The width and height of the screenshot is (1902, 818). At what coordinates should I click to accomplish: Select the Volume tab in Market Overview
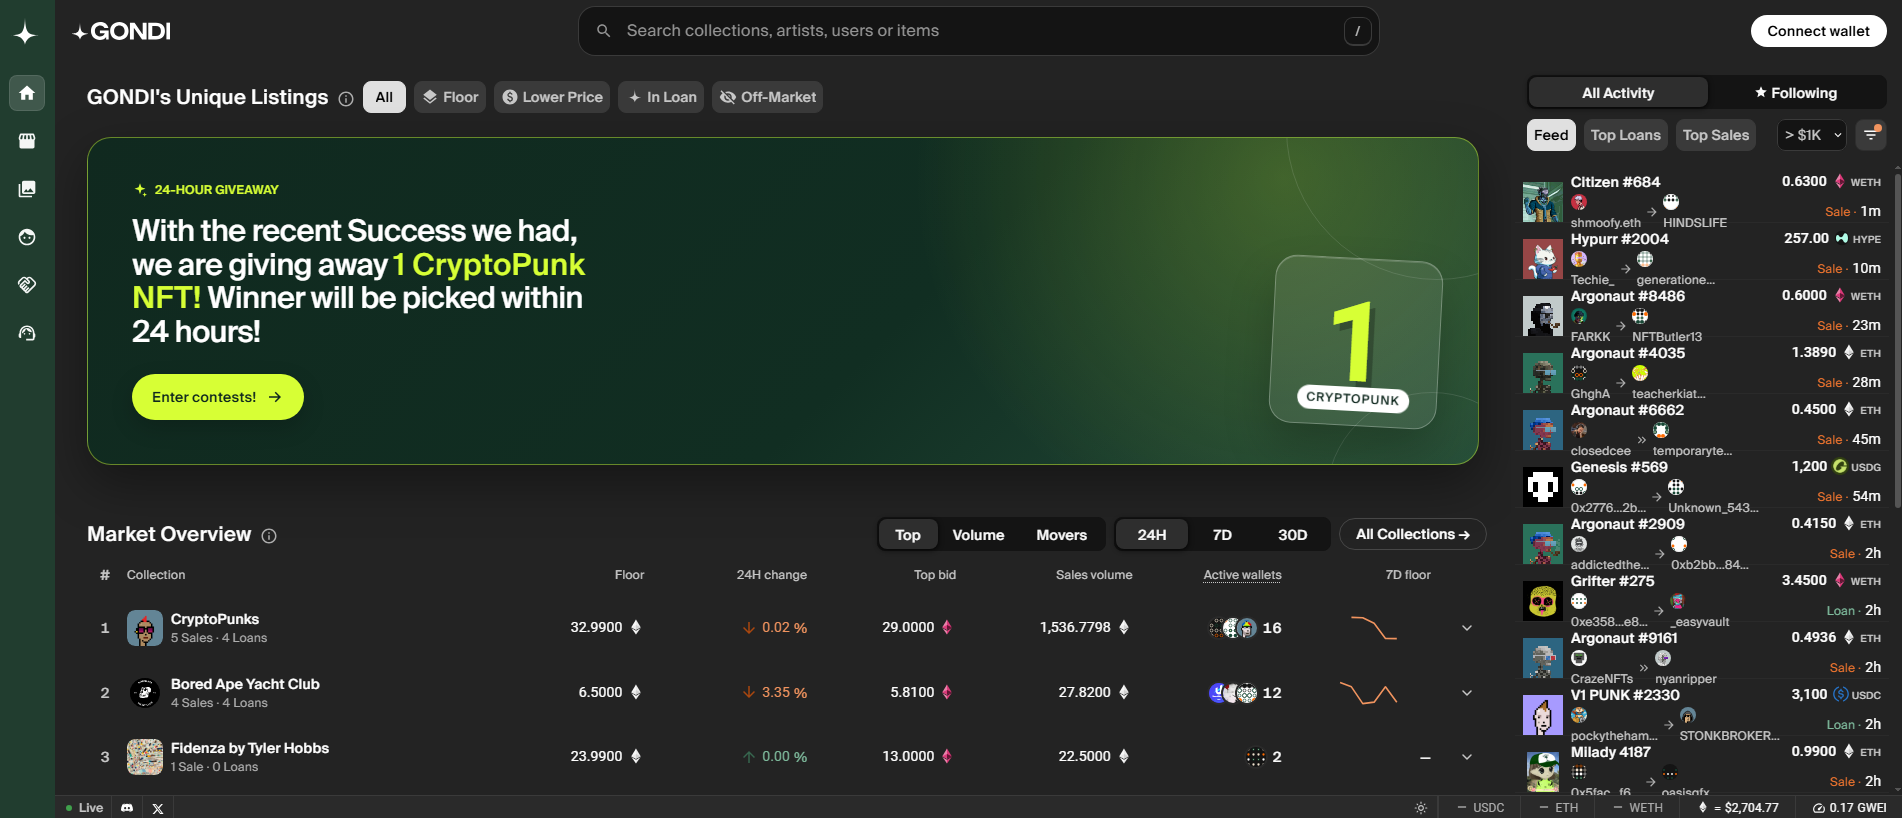(978, 535)
